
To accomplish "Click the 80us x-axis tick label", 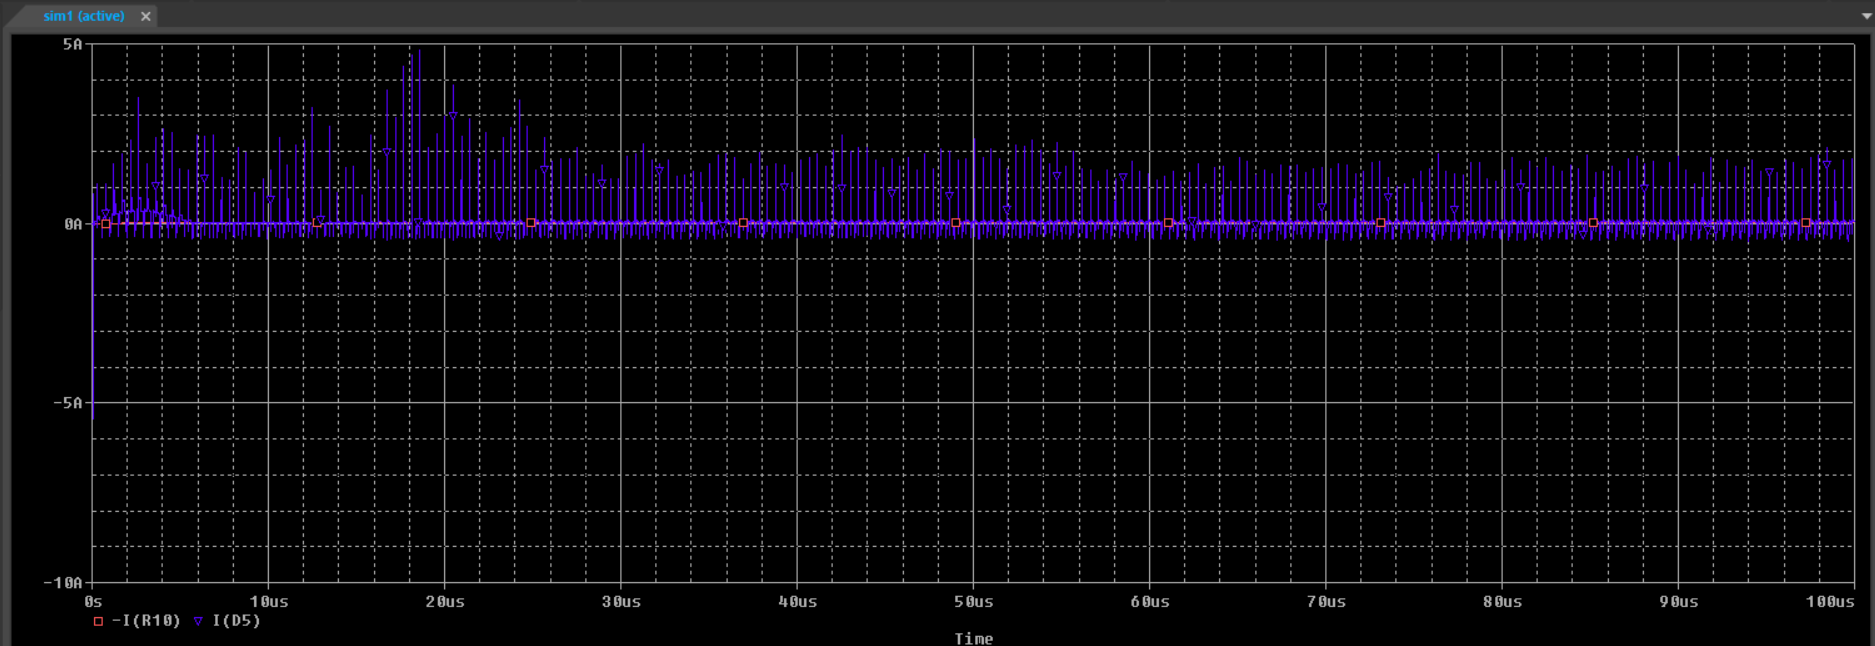I will point(1502,601).
